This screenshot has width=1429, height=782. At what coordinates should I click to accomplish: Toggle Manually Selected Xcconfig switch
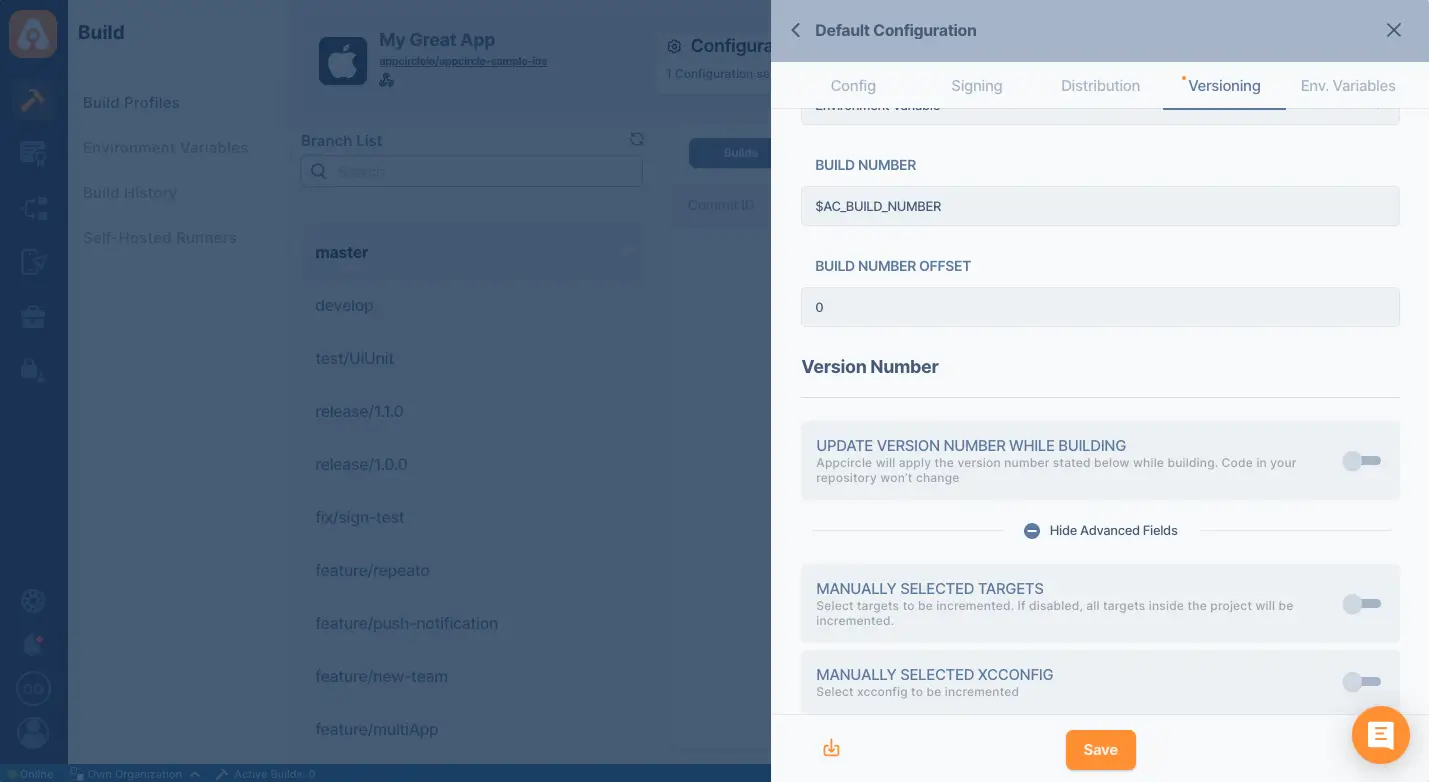click(1362, 682)
